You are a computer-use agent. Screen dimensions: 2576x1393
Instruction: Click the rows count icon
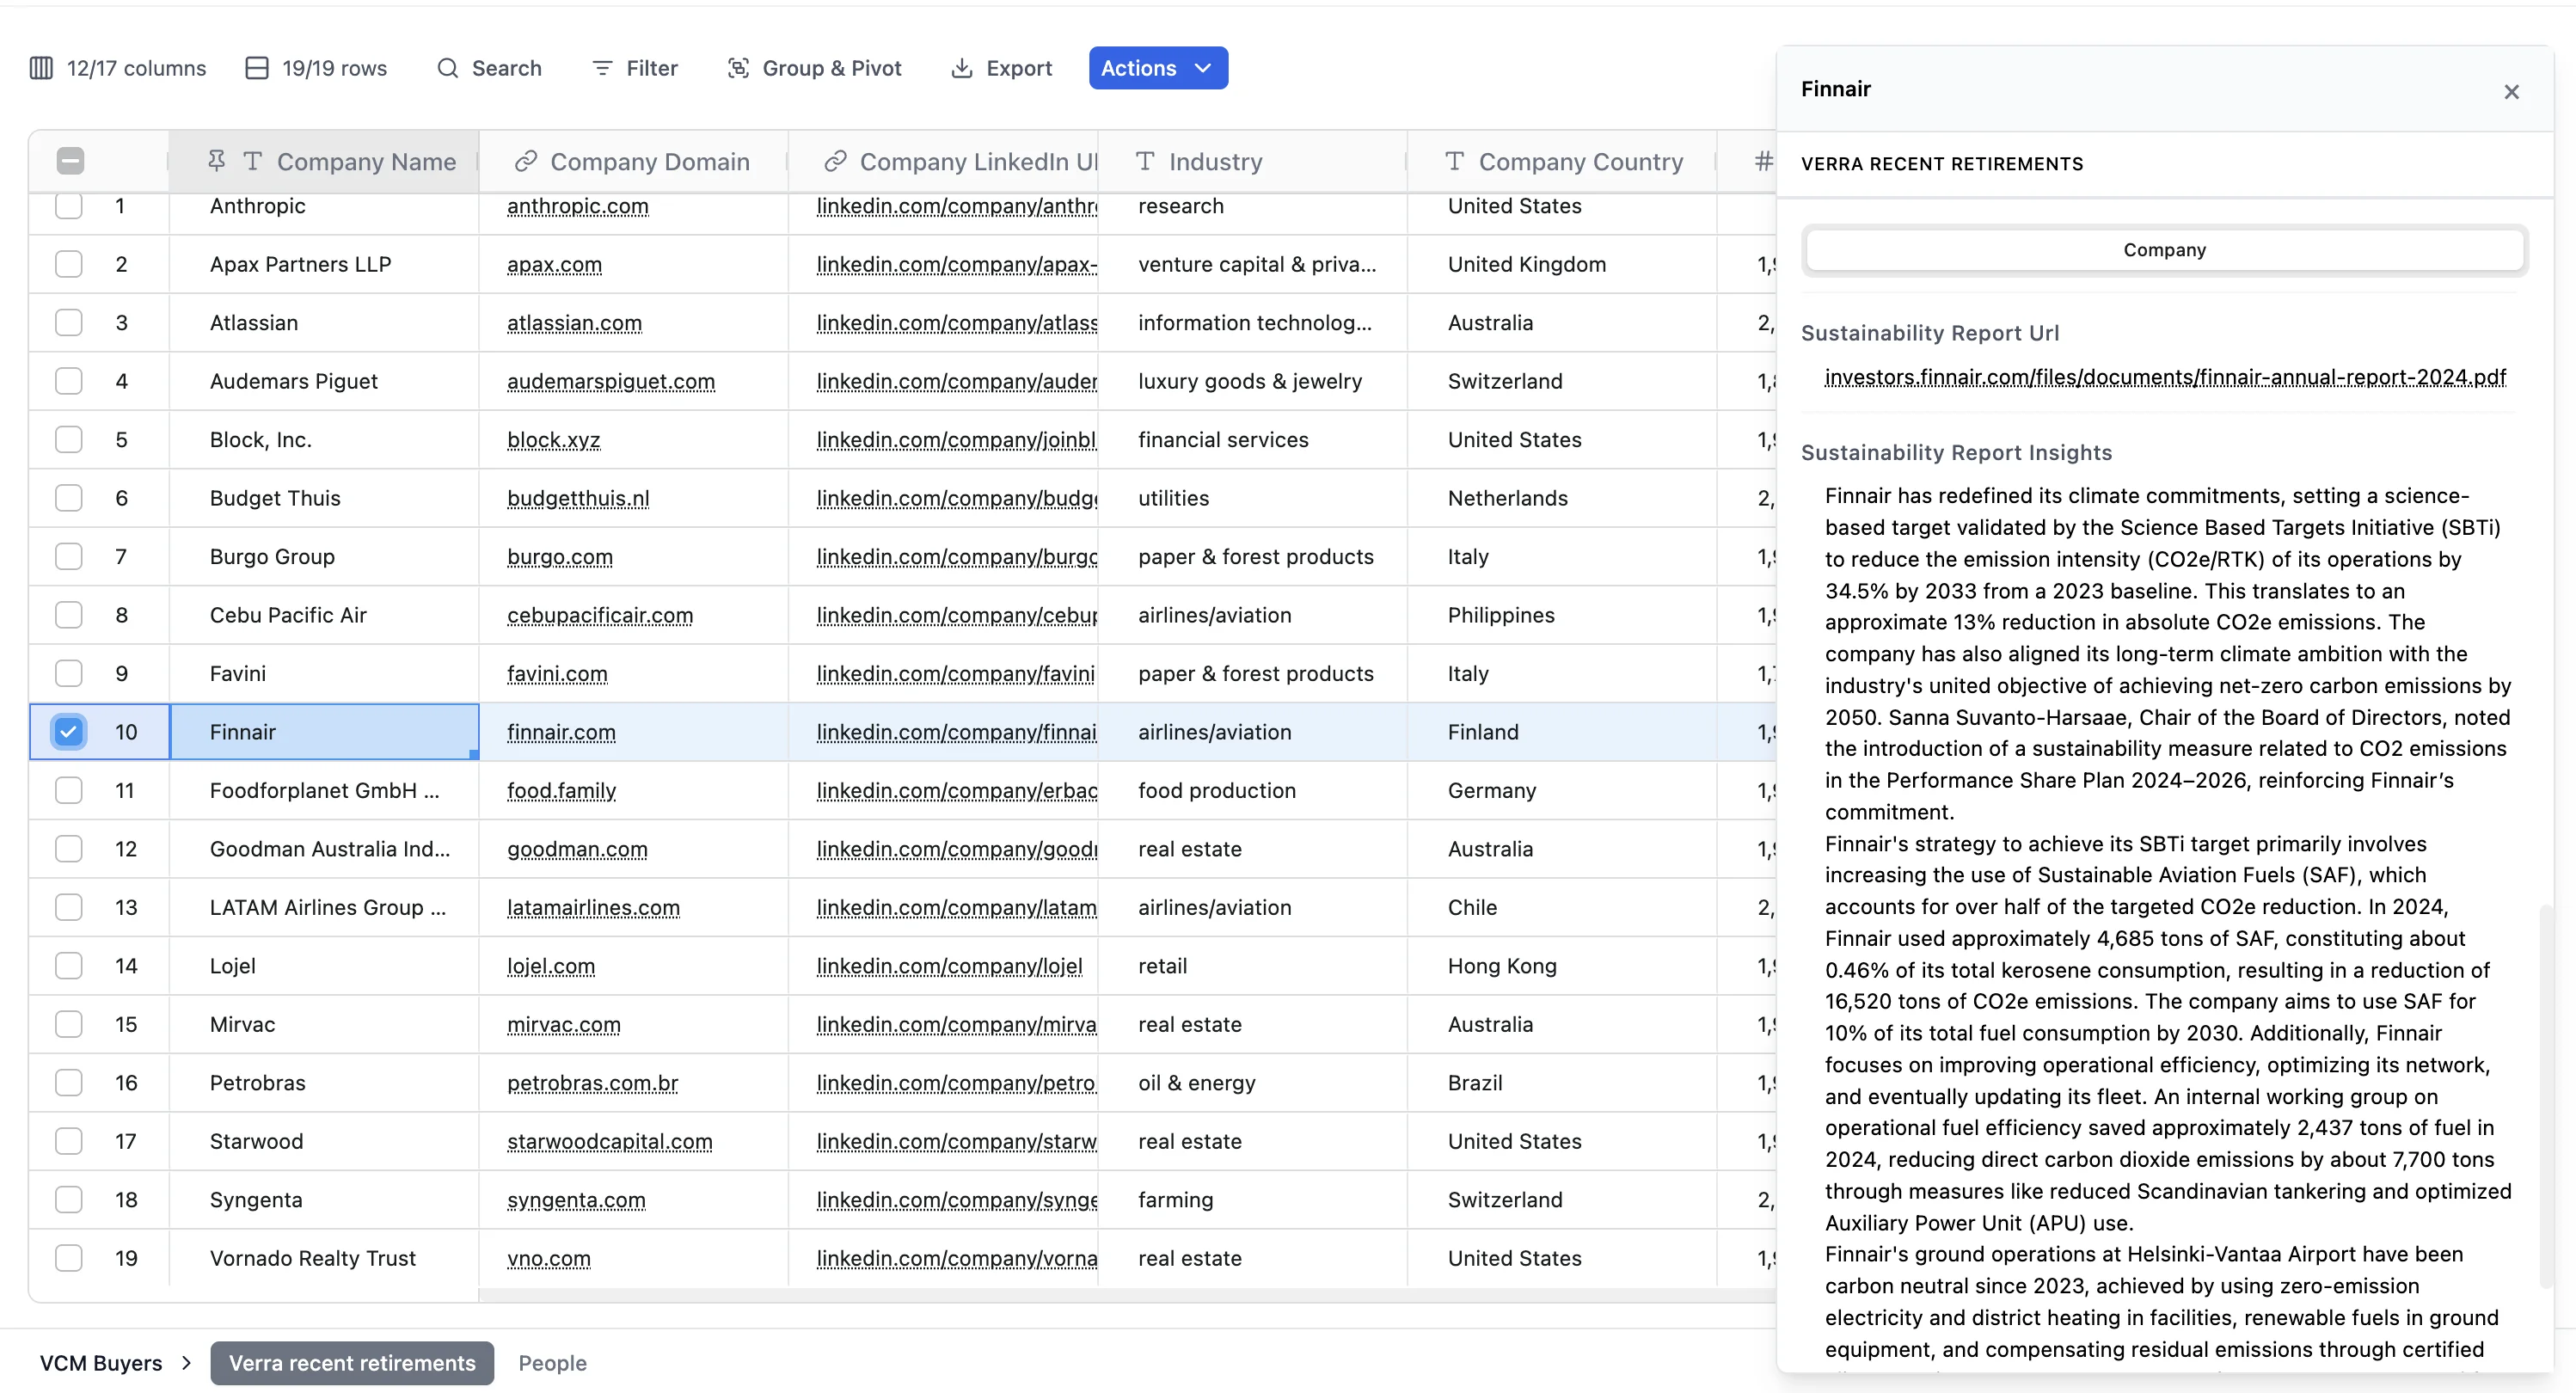(x=257, y=68)
